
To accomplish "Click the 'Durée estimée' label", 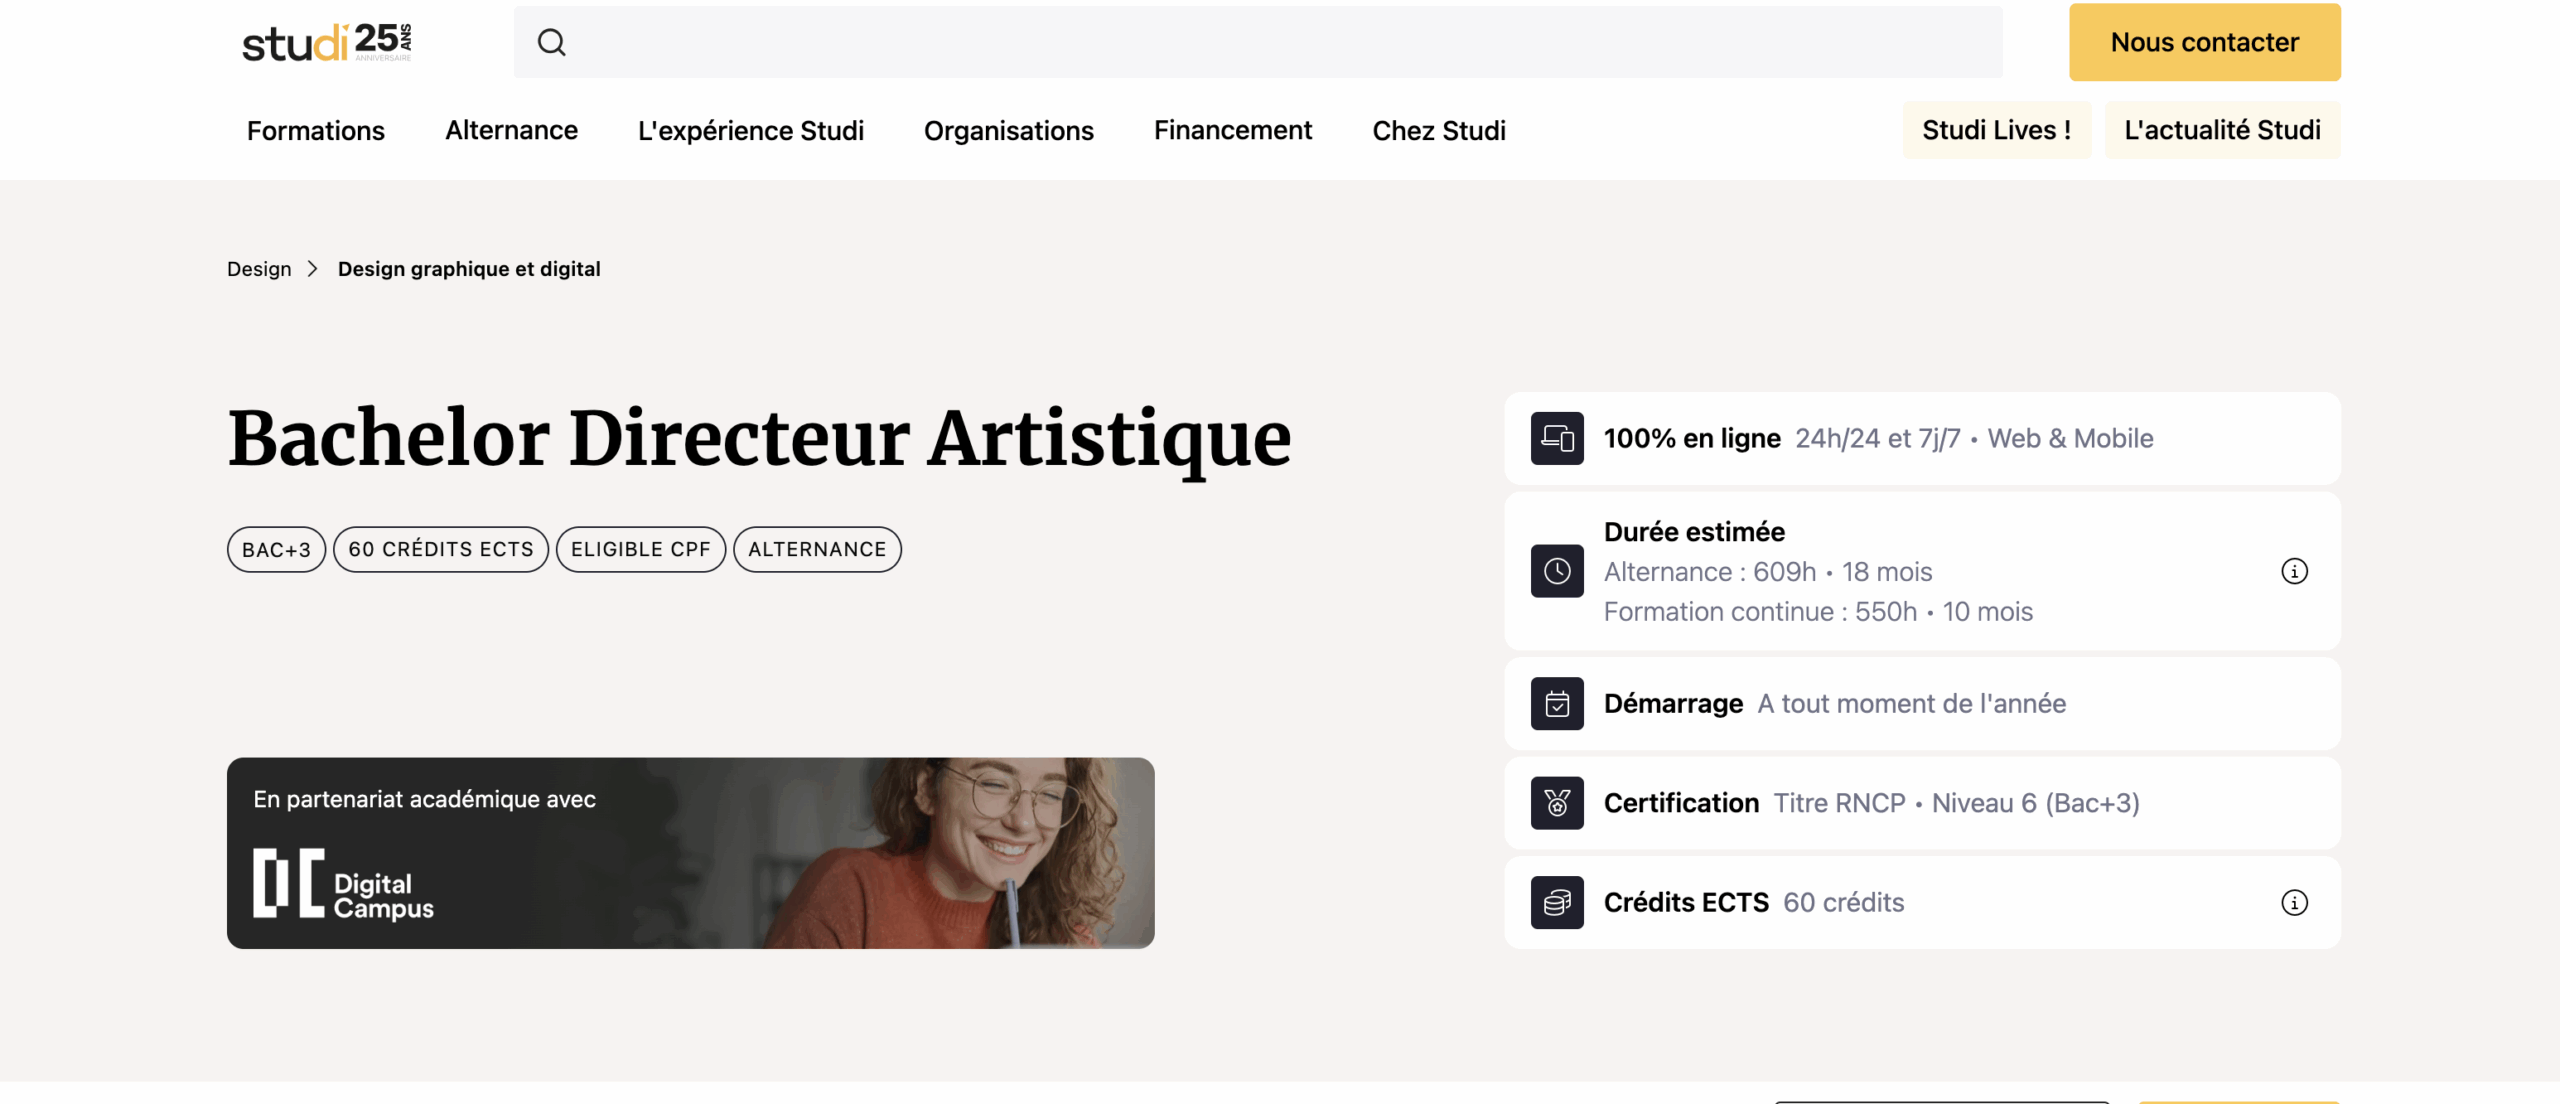I will (x=1694, y=532).
